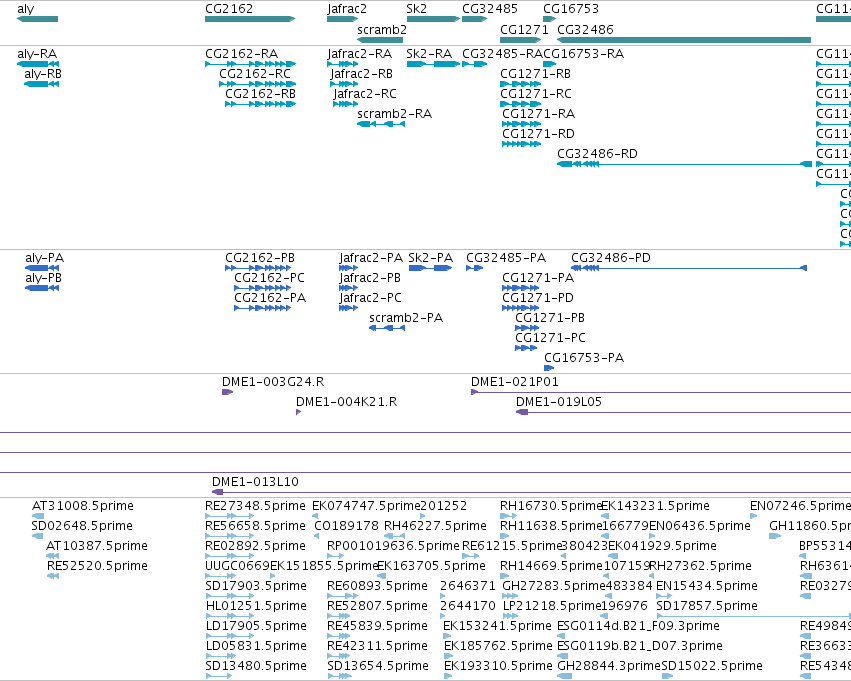Select the 'scramb2-PA' protein label
851x681 pixels.
point(406,318)
